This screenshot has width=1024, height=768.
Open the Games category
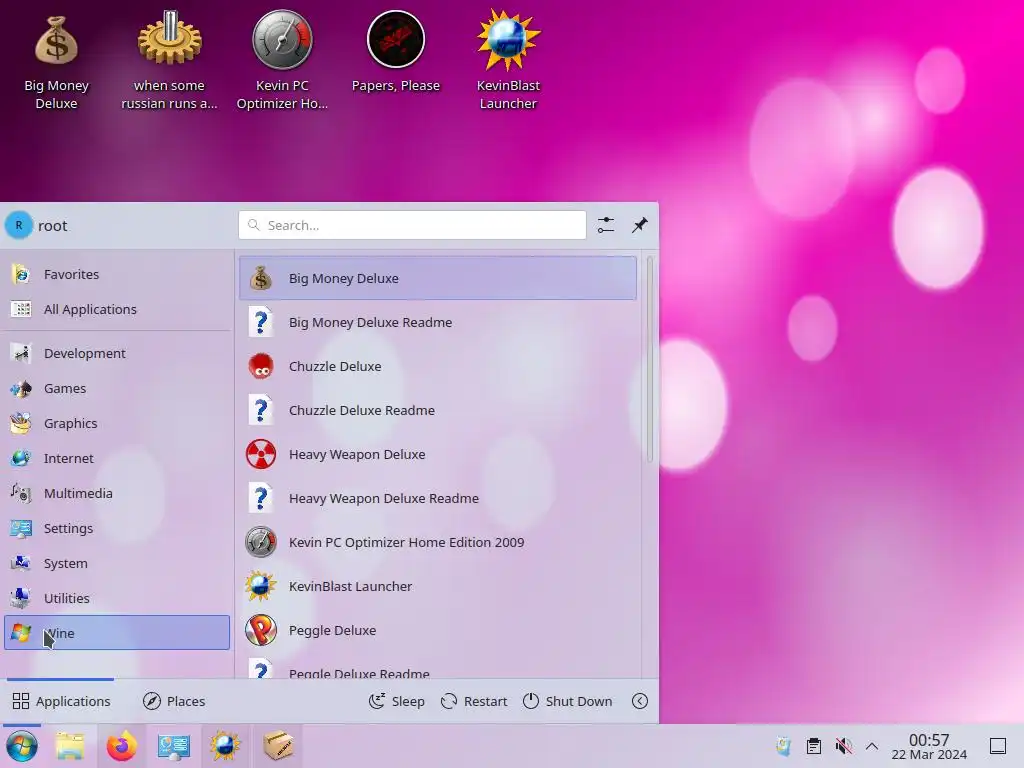tap(118, 389)
